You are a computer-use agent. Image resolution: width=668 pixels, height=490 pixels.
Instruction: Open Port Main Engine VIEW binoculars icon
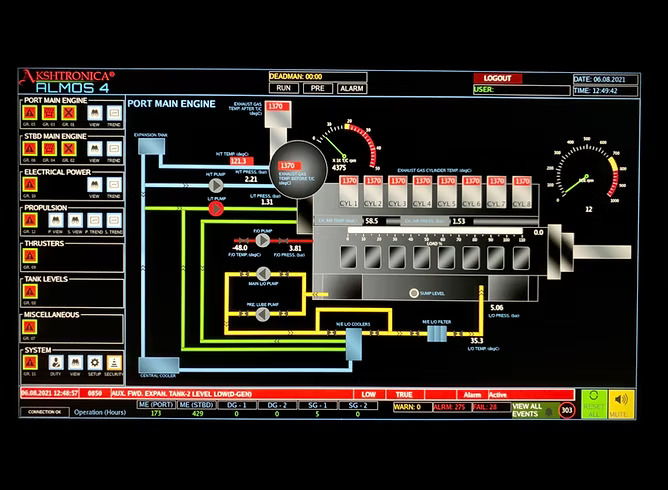click(95, 113)
